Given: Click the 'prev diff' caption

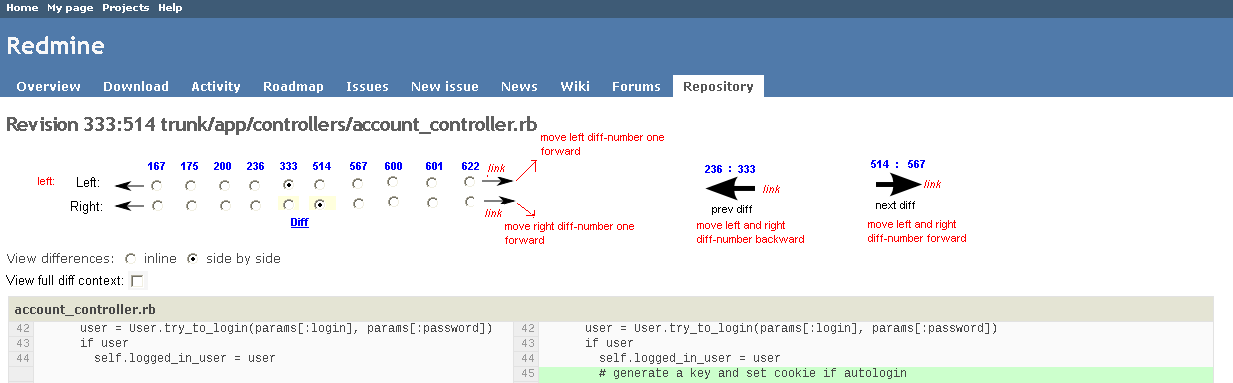Looking at the screenshot, I should [732, 209].
